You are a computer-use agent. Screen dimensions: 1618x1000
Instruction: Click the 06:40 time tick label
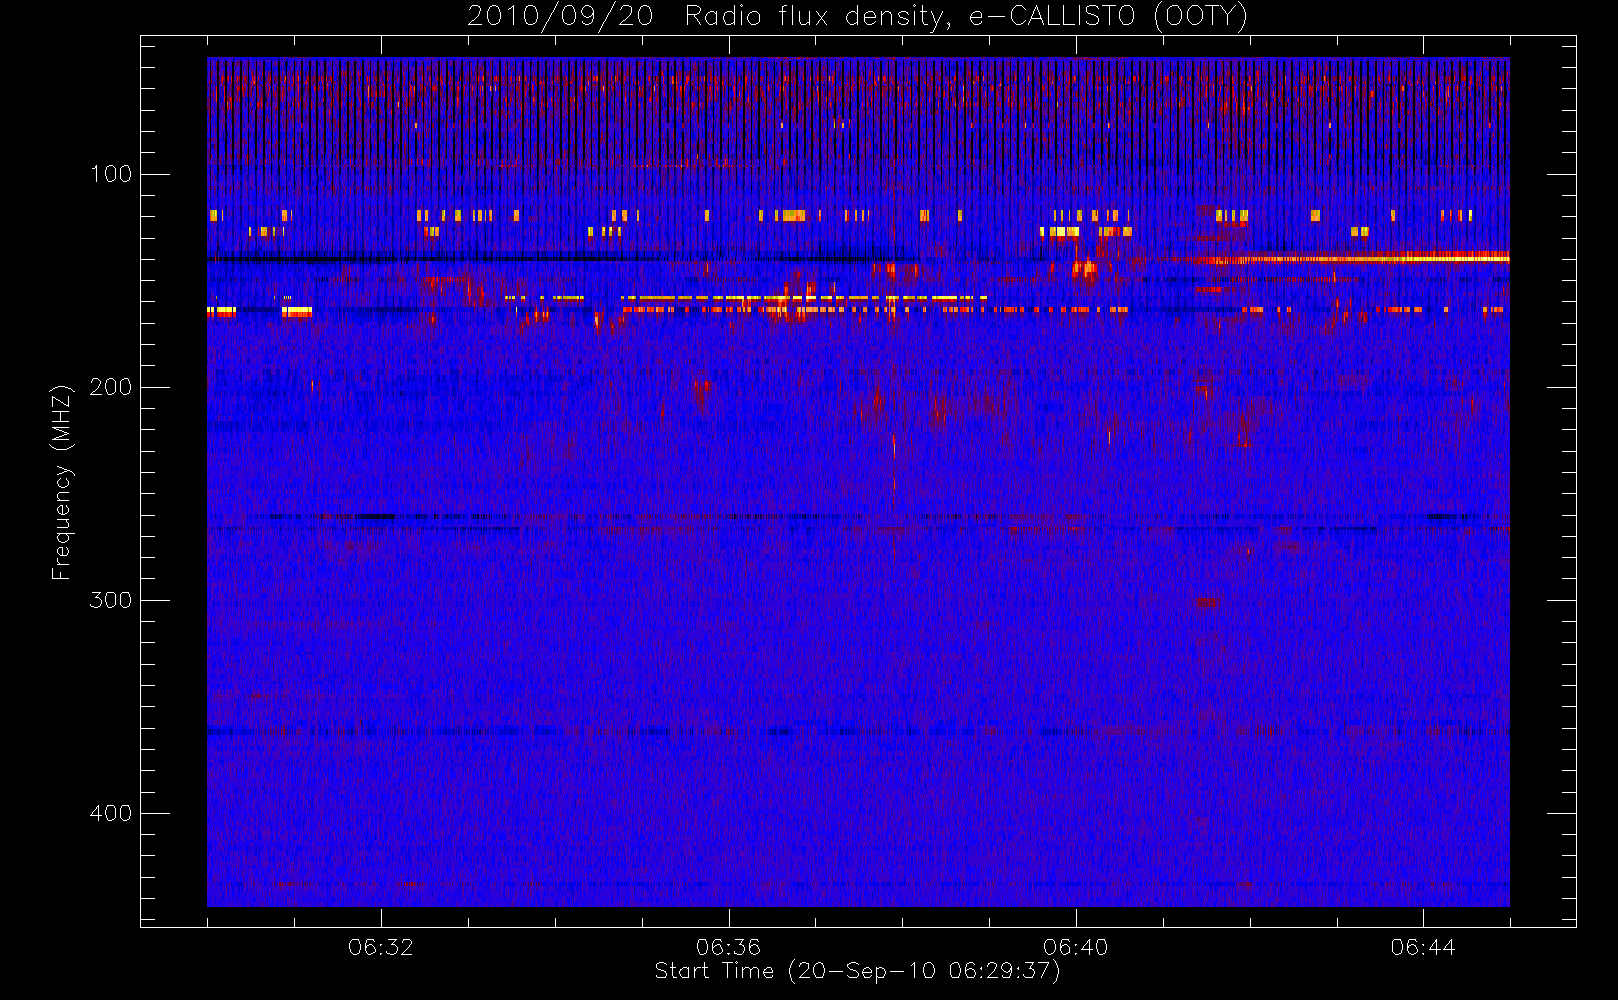1076,947
